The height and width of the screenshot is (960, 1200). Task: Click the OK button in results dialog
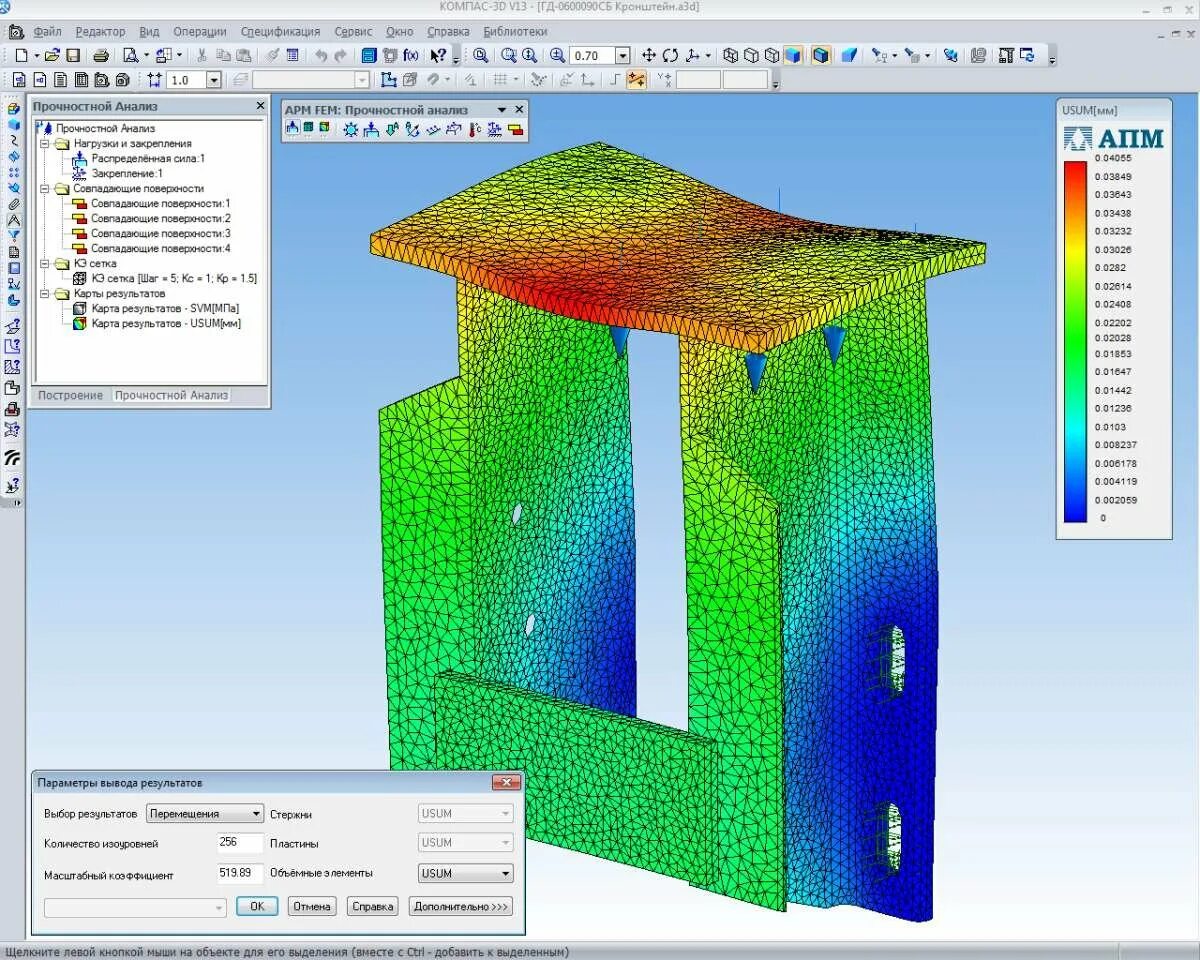coord(257,906)
